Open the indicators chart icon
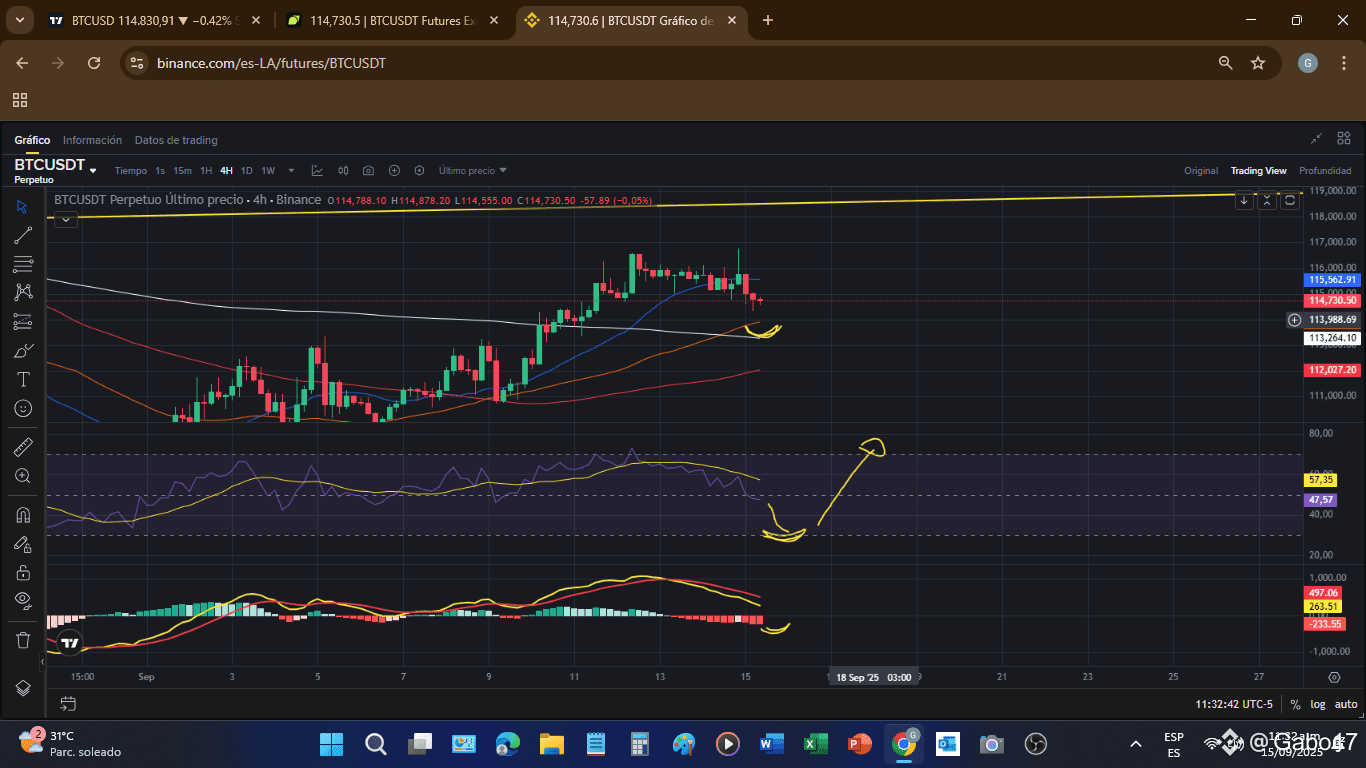 click(317, 171)
